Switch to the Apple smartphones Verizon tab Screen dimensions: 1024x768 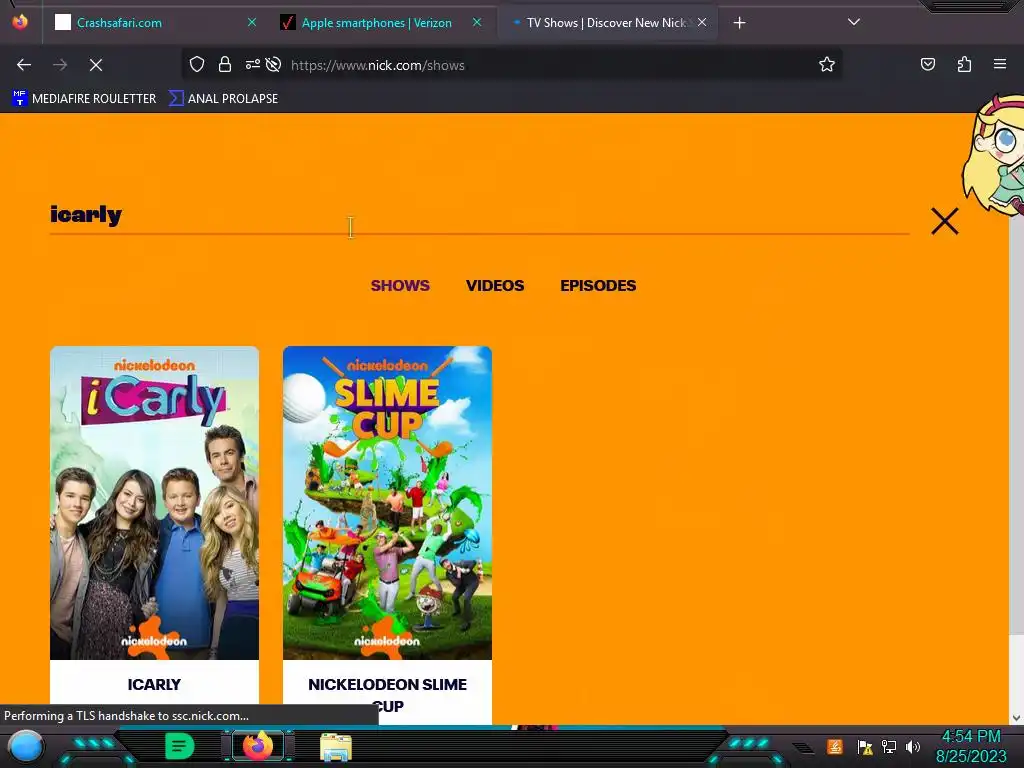380,23
